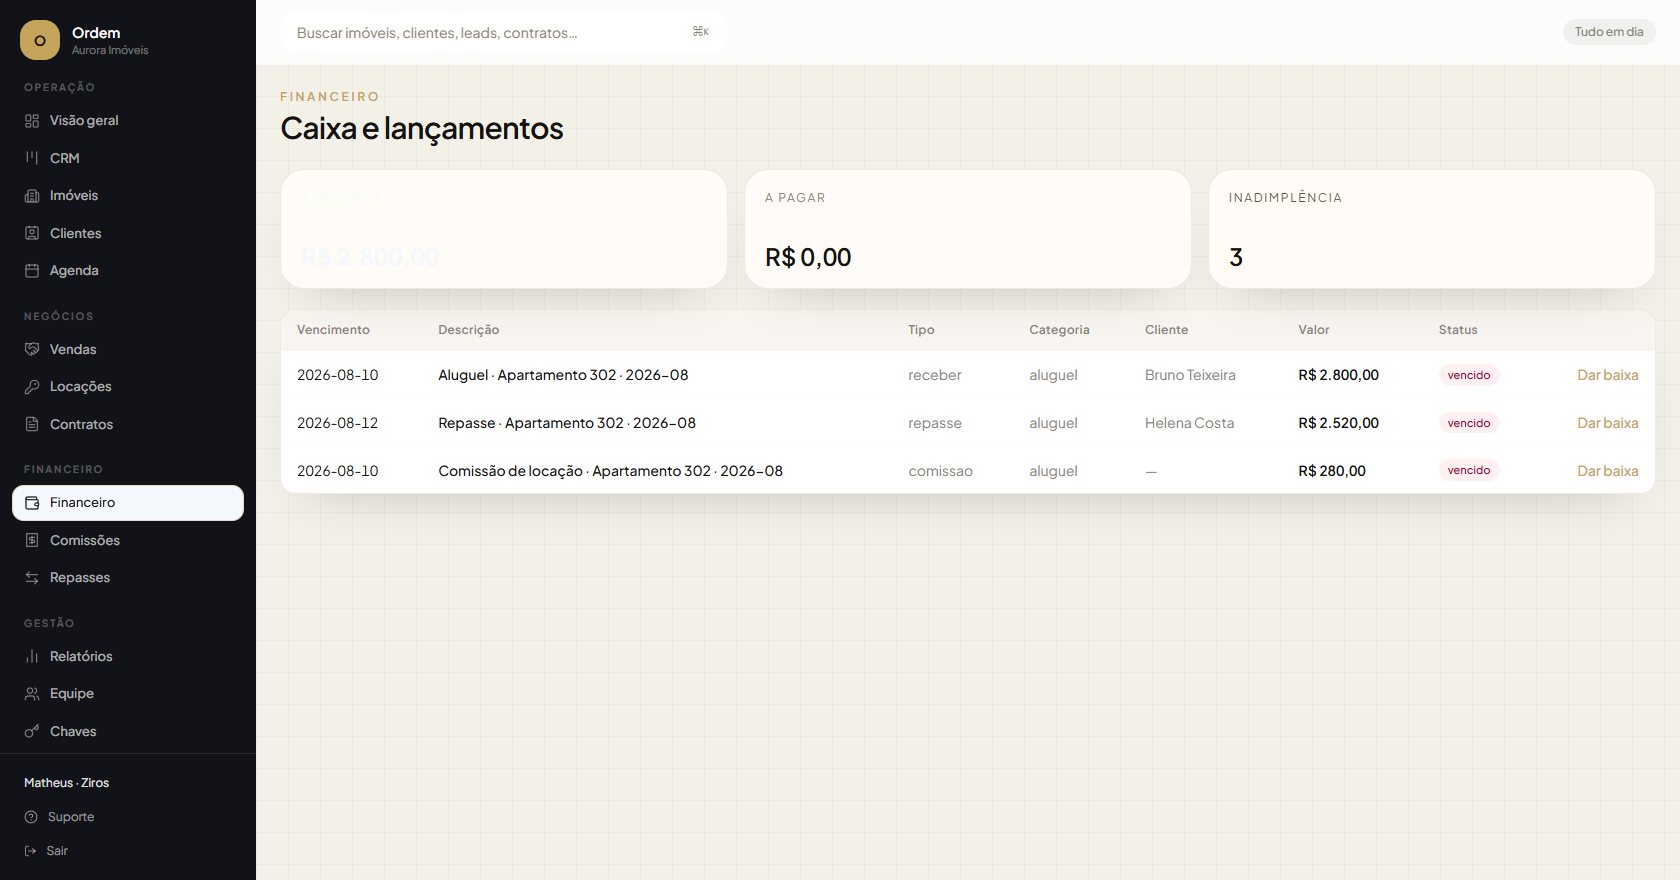Click the Equipe people icon
The image size is (1680, 880).
32,694
